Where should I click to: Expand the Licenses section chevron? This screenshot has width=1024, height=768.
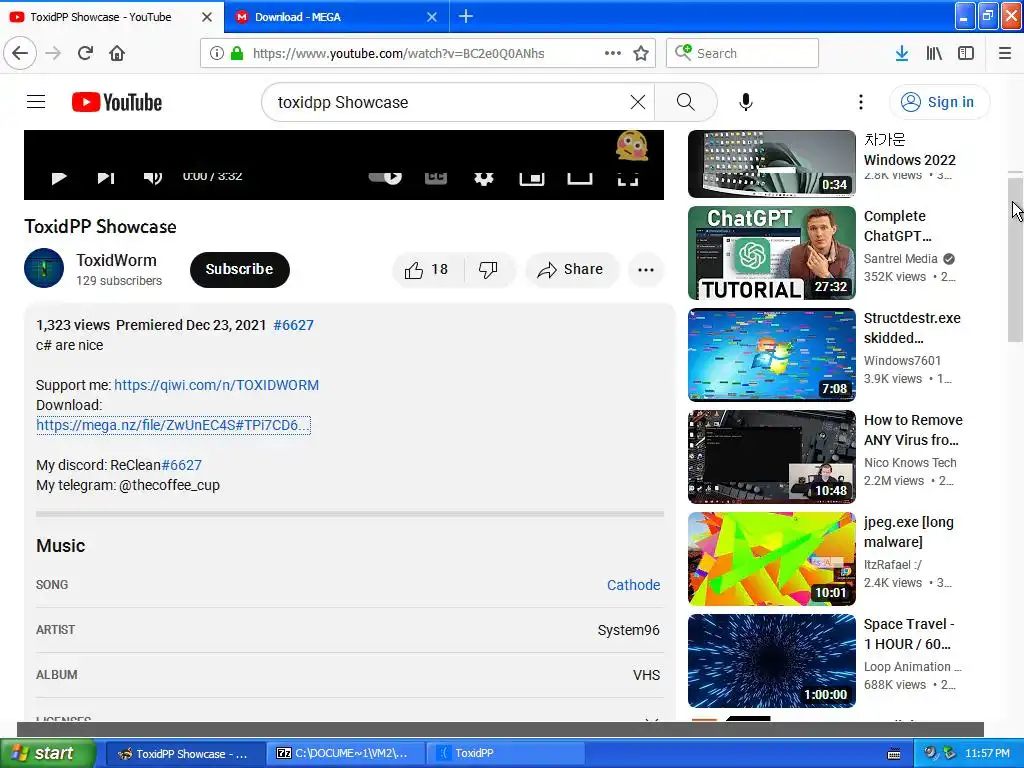tap(651, 719)
